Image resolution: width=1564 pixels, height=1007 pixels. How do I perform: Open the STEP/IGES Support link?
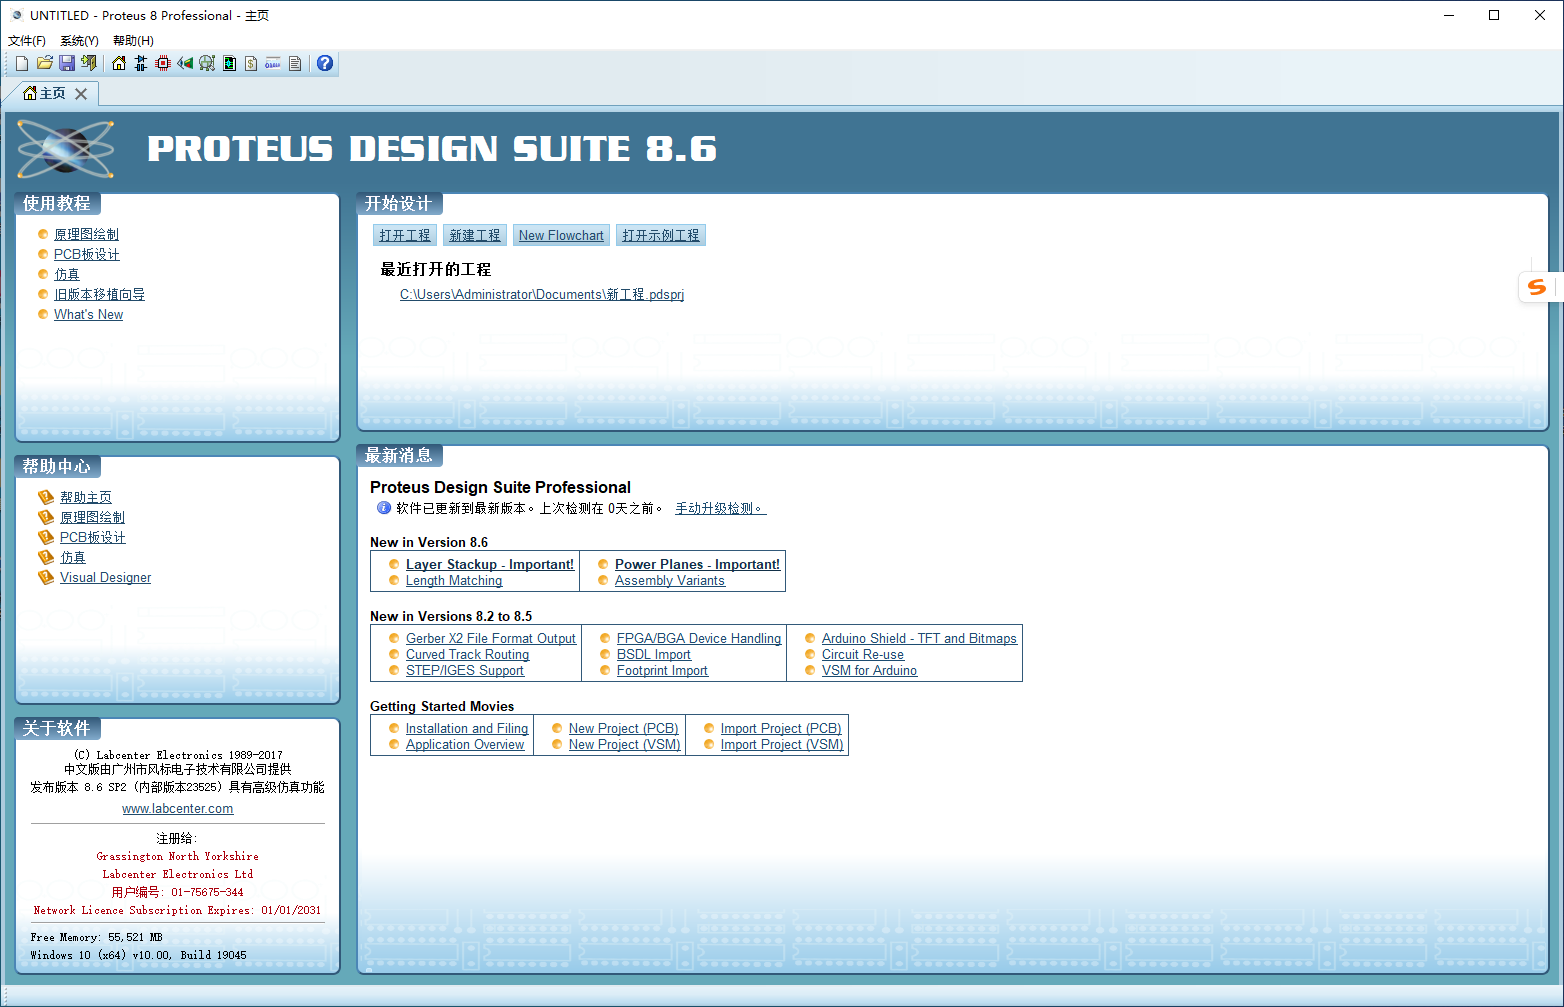tap(465, 670)
